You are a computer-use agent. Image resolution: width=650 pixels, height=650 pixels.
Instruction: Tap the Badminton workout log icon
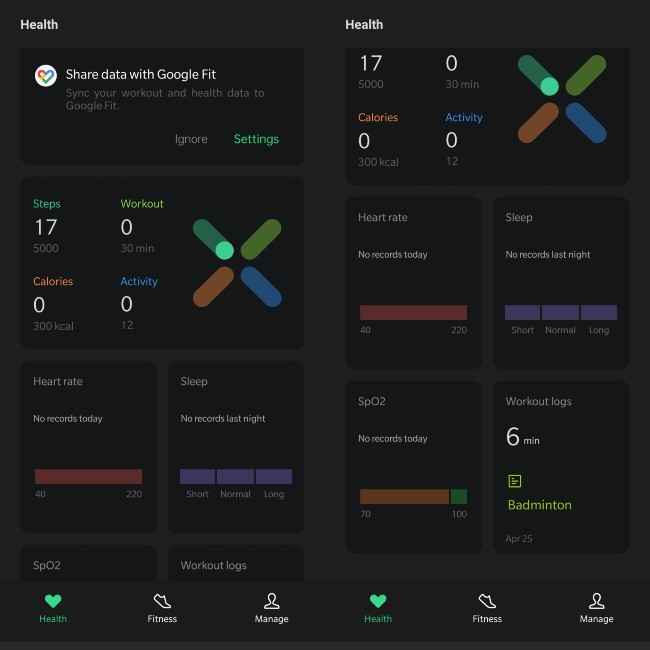(x=515, y=481)
